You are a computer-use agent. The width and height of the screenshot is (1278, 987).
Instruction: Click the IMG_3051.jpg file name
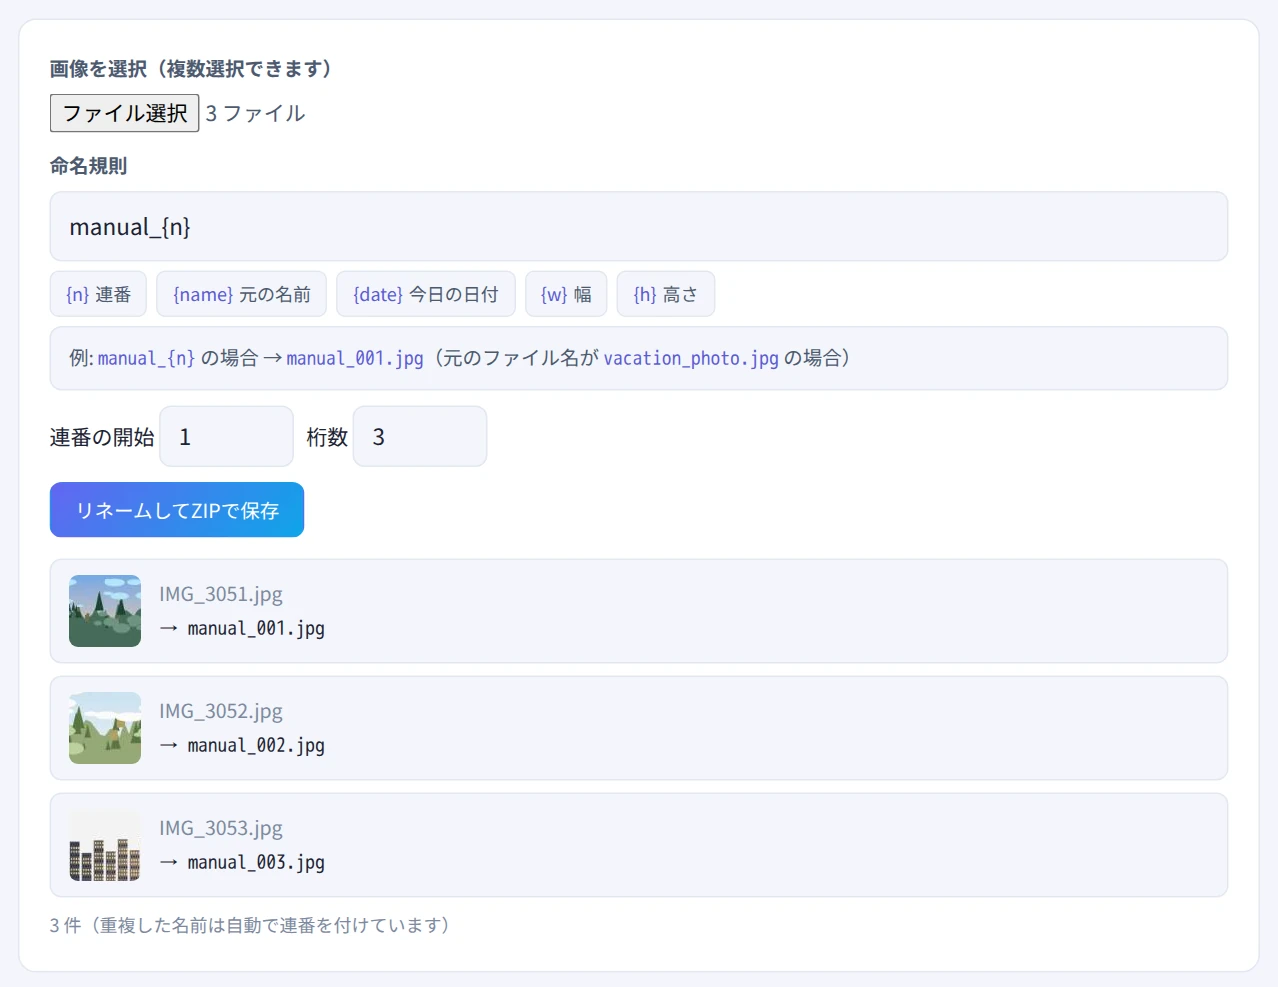221,594
